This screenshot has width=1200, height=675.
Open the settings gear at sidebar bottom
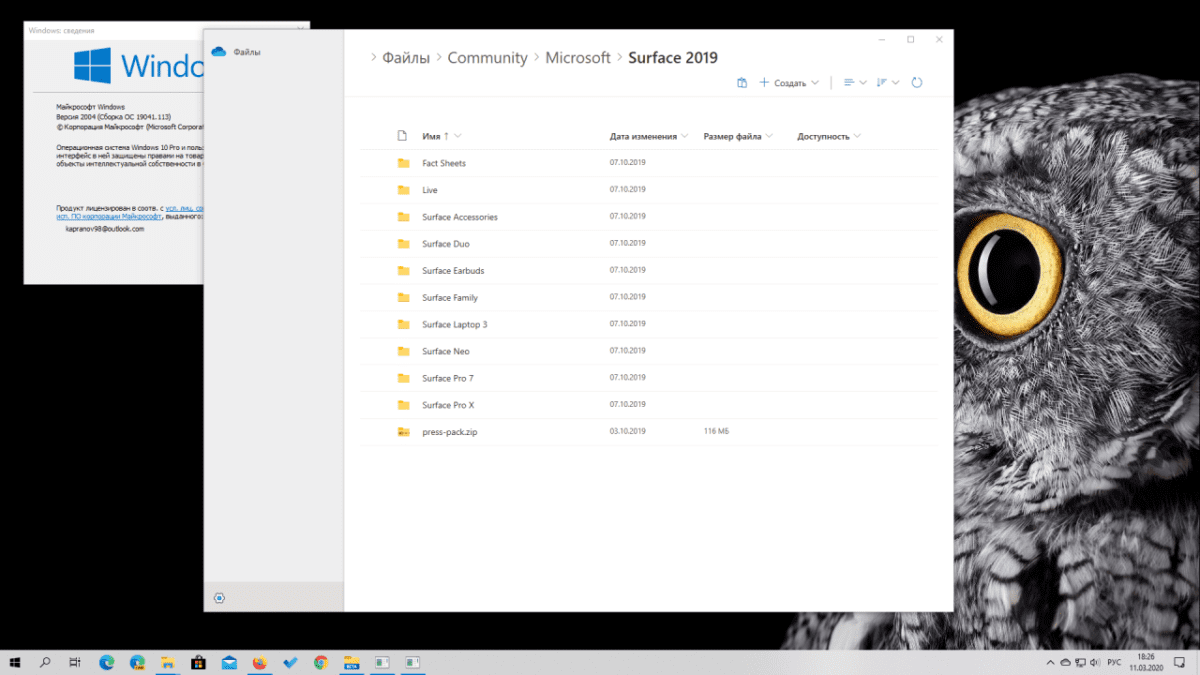pyautogui.click(x=219, y=597)
